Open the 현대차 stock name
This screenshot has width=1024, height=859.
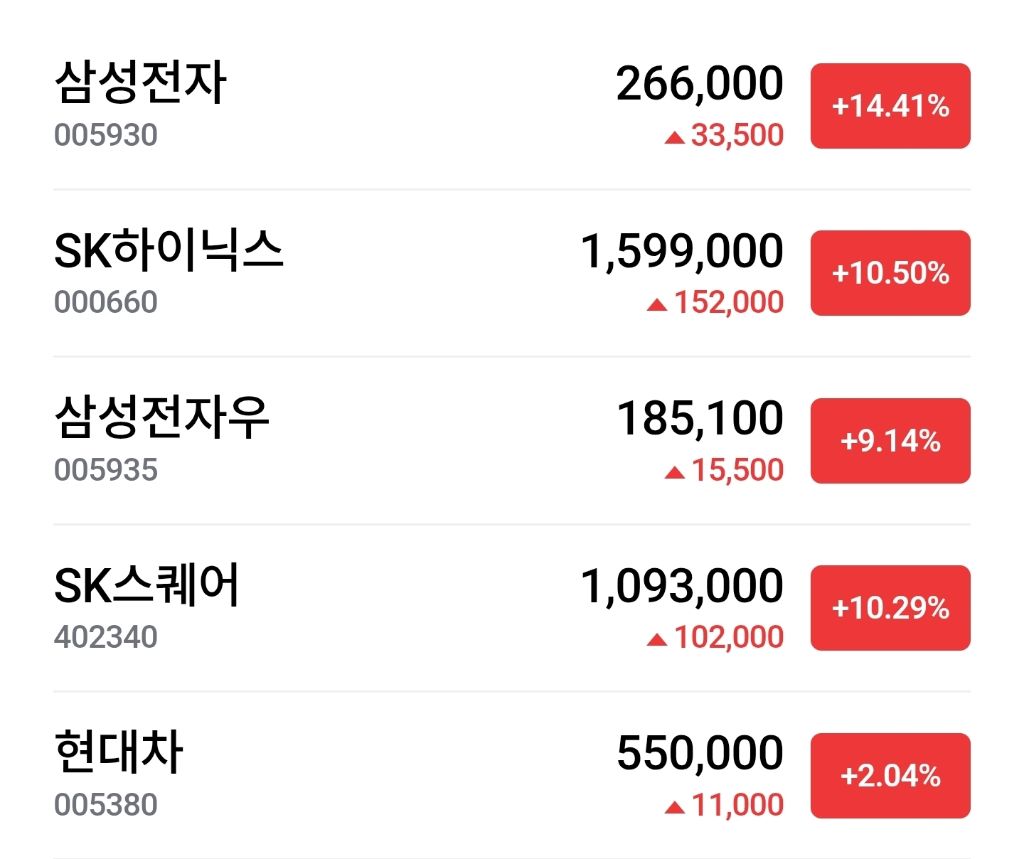(118, 752)
